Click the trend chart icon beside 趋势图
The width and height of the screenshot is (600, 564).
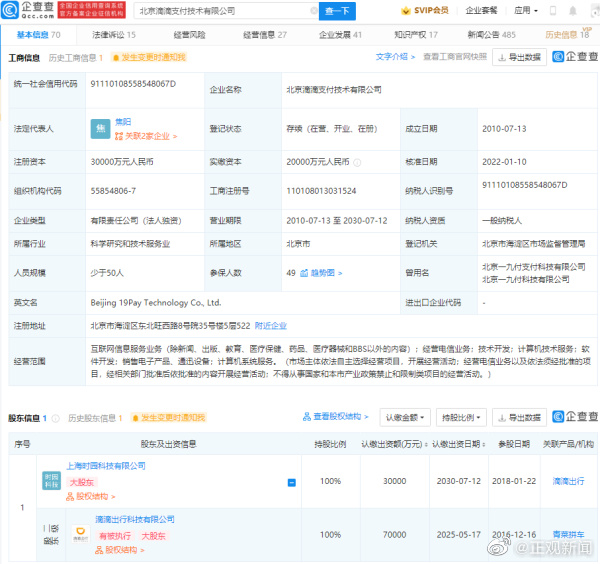(304, 273)
